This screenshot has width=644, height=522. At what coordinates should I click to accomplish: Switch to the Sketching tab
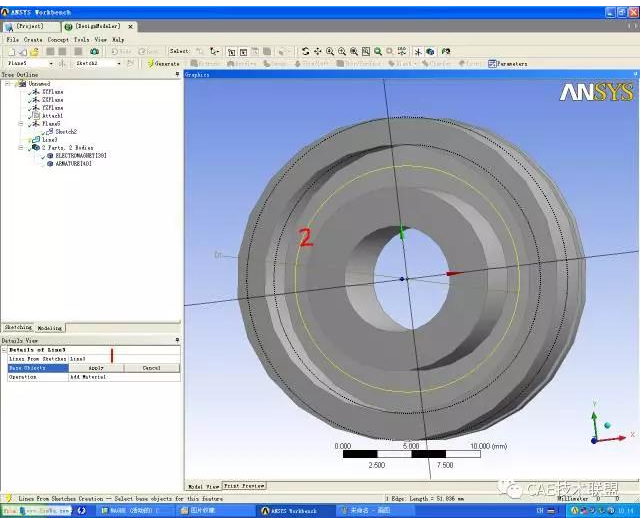(18, 328)
